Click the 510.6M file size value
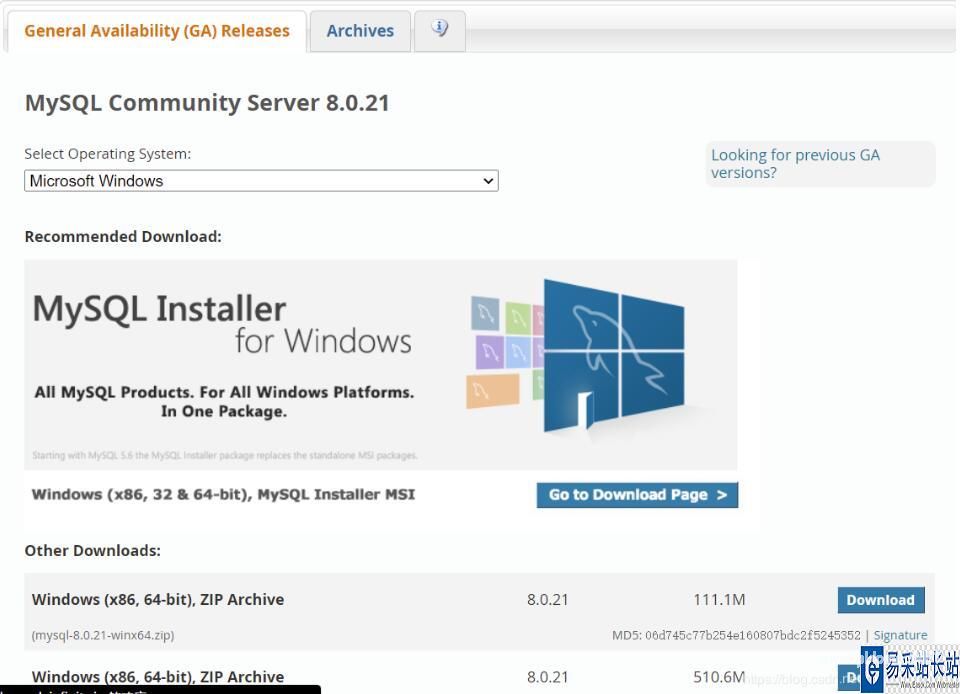Image resolution: width=960 pixels, height=694 pixels. pyautogui.click(x=719, y=677)
